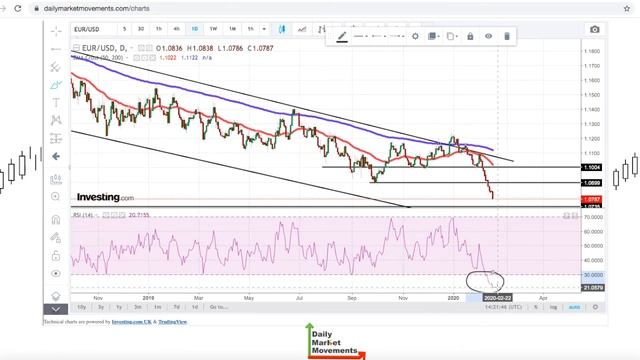The image size is (640, 360).
Task: Toggle magnet mode in left toolbar
Action: click(x=56, y=220)
